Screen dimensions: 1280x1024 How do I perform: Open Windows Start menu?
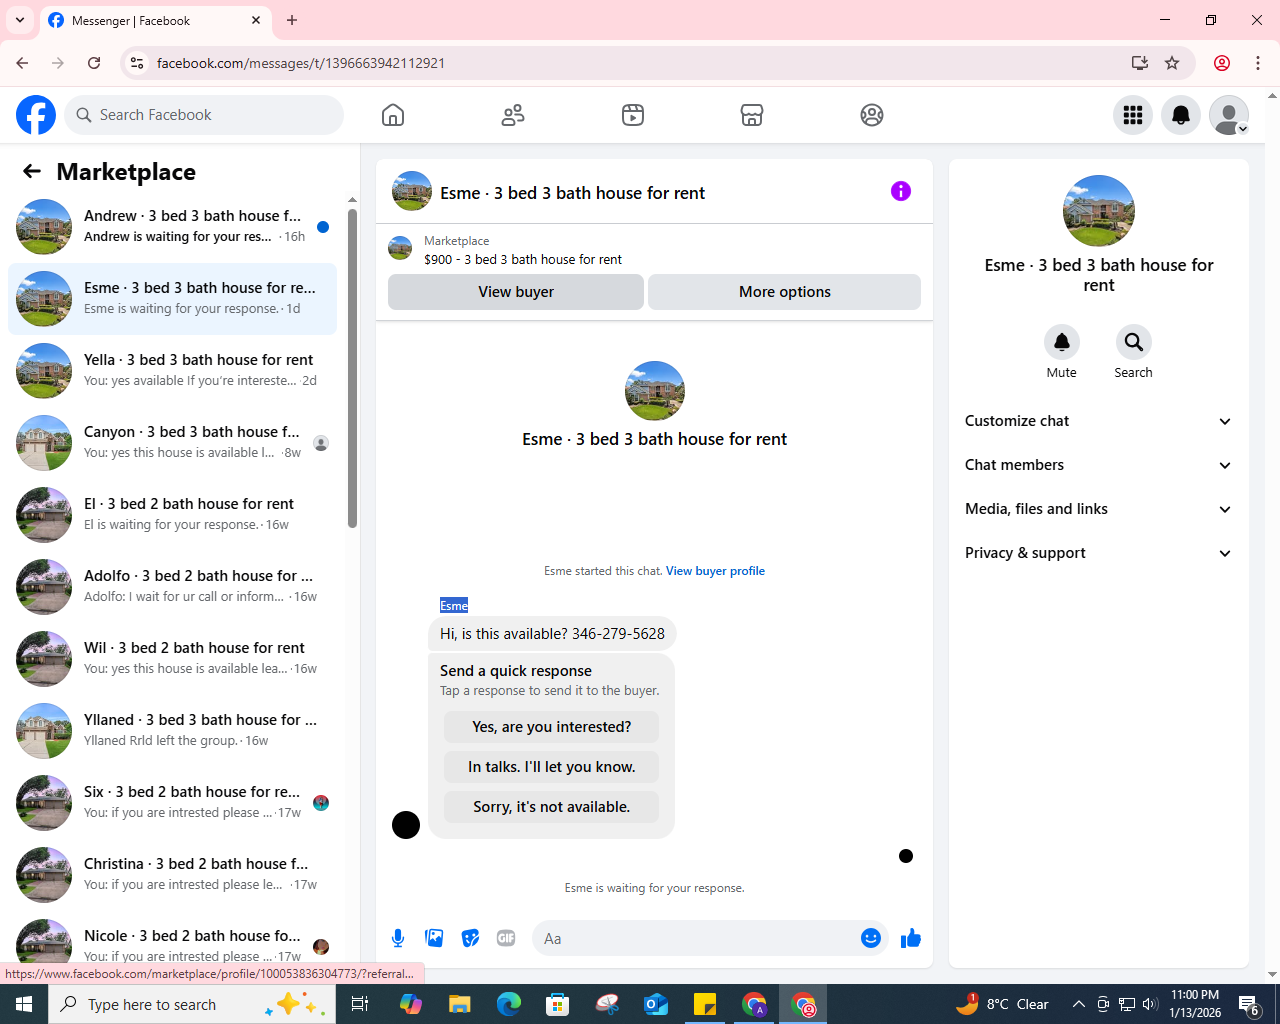[x=24, y=1004]
